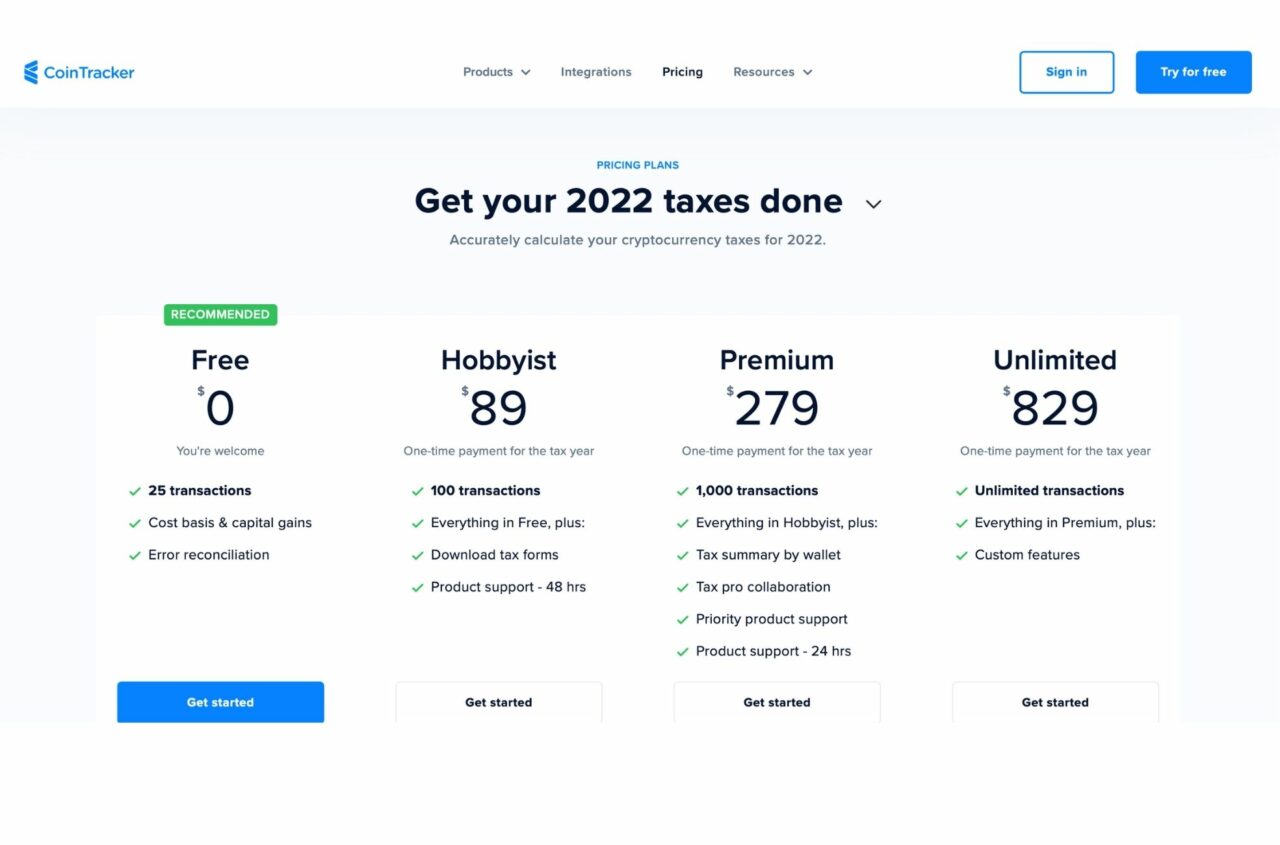Click the checkmark beside Tax pro collaboration

coord(684,587)
